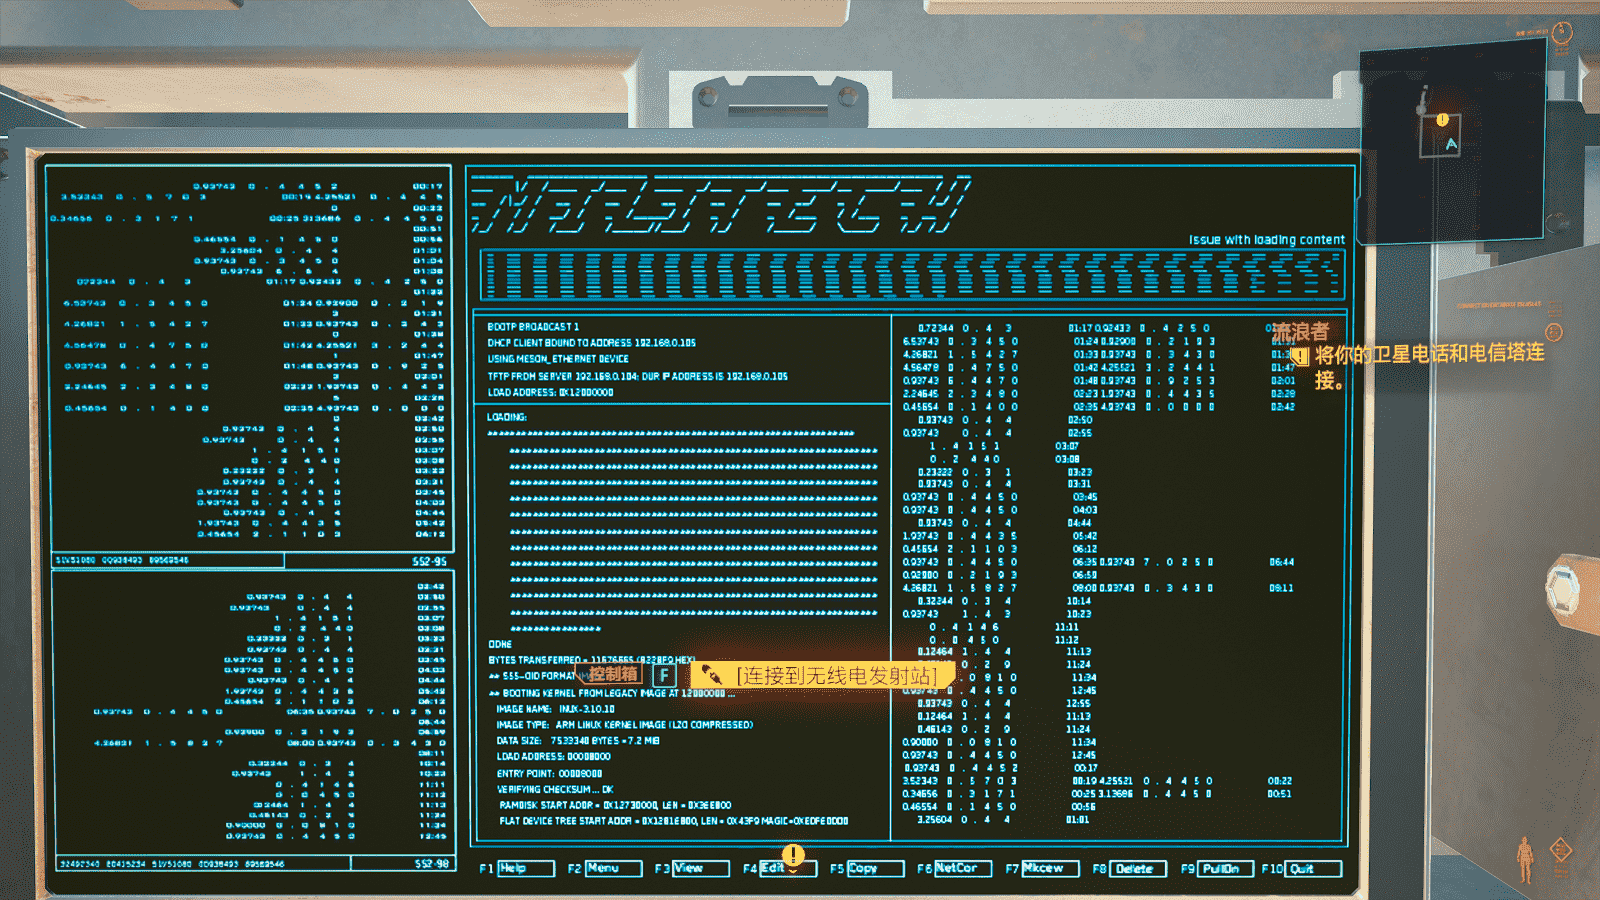Click the 'BOOTP BROADCAST 1' line
This screenshot has height=900, width=1600.
click(533, 327)
